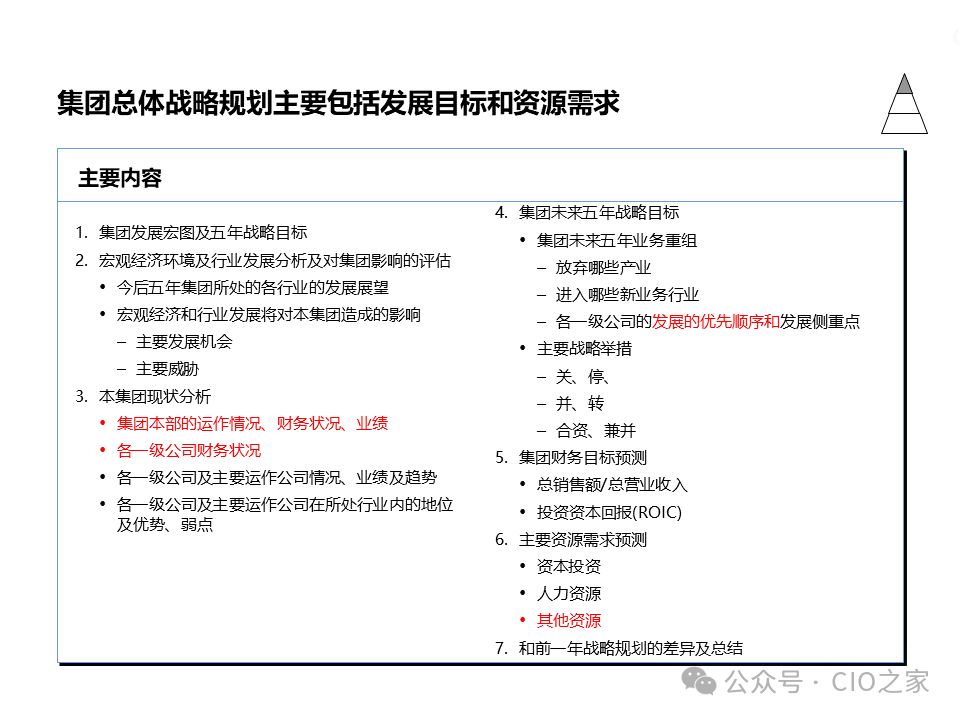The image size is (960, 720).
Task: Click bullet 宏观经济和行业发展将对本集团造成的影响
Action: (269, 315)
